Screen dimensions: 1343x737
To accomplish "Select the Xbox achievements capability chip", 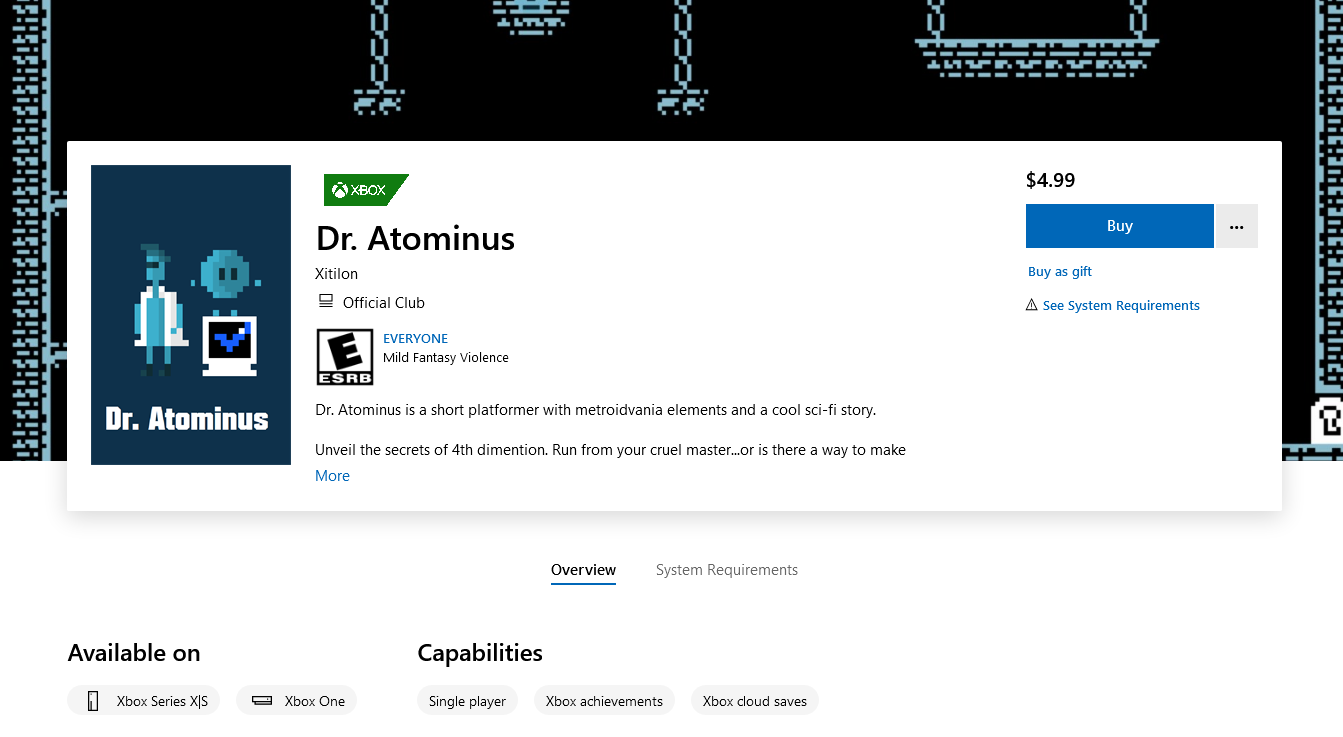I will (x=604, y=701).
